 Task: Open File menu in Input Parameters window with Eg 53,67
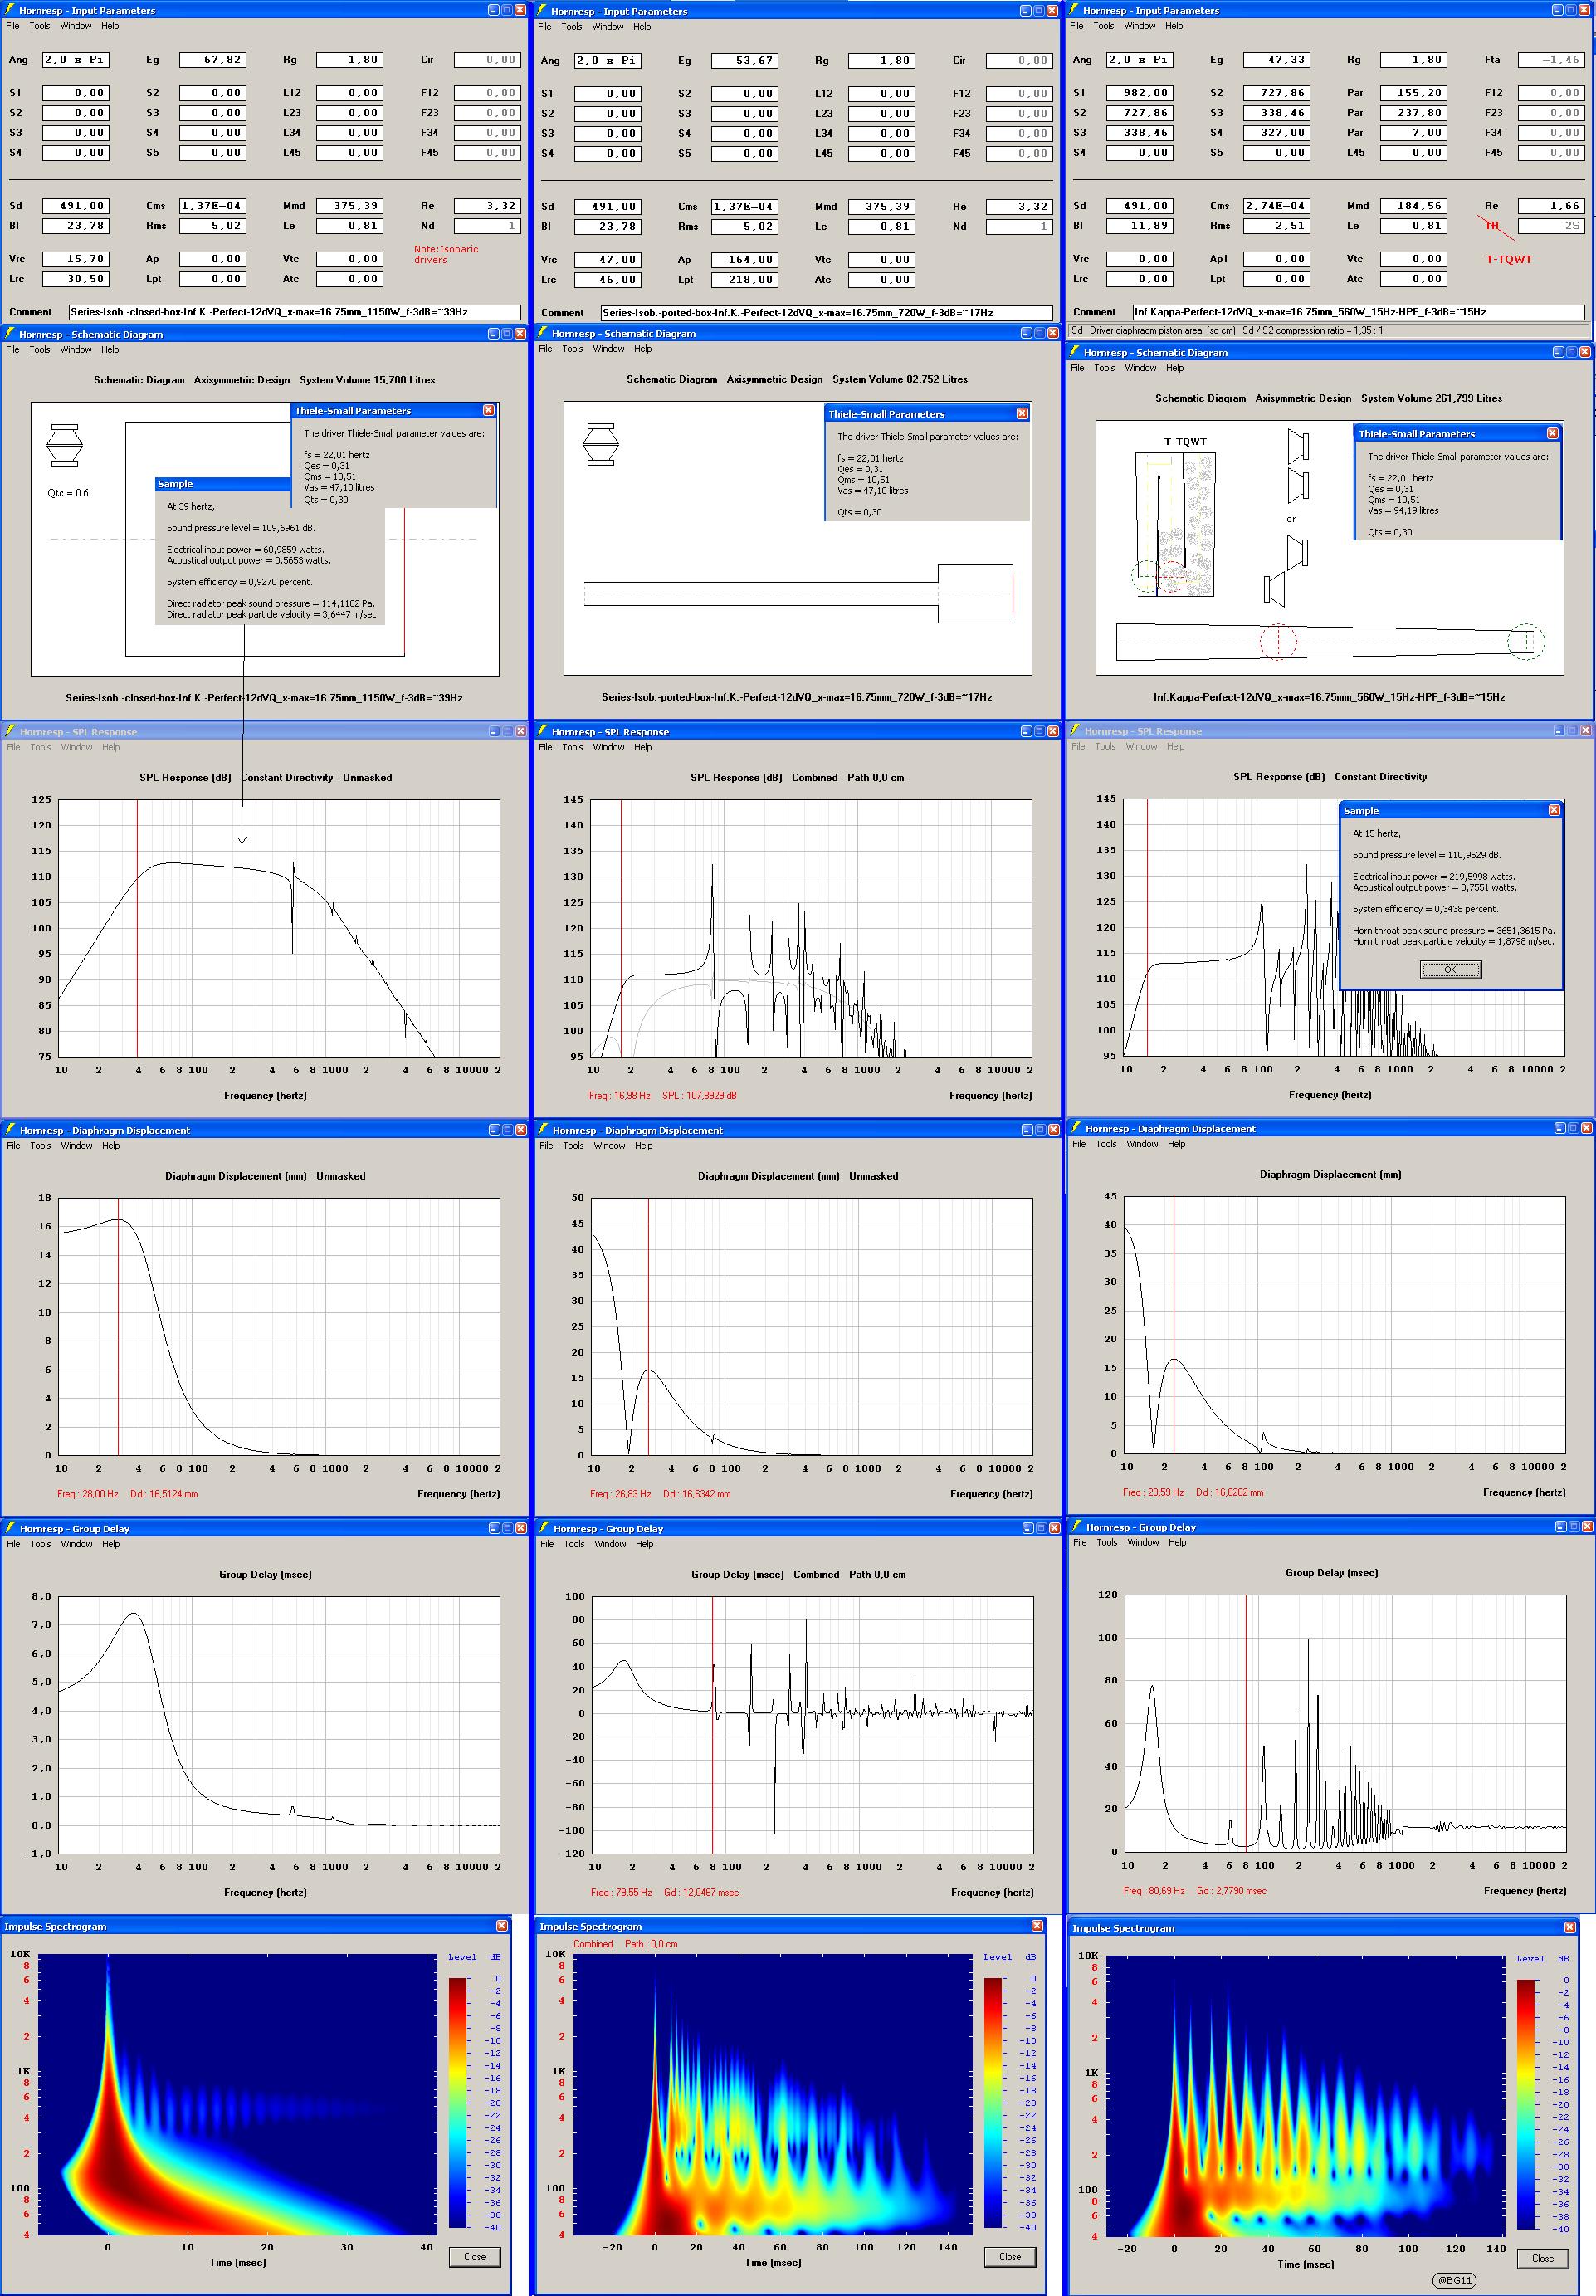pyautogui.click(x=545, y=27)
